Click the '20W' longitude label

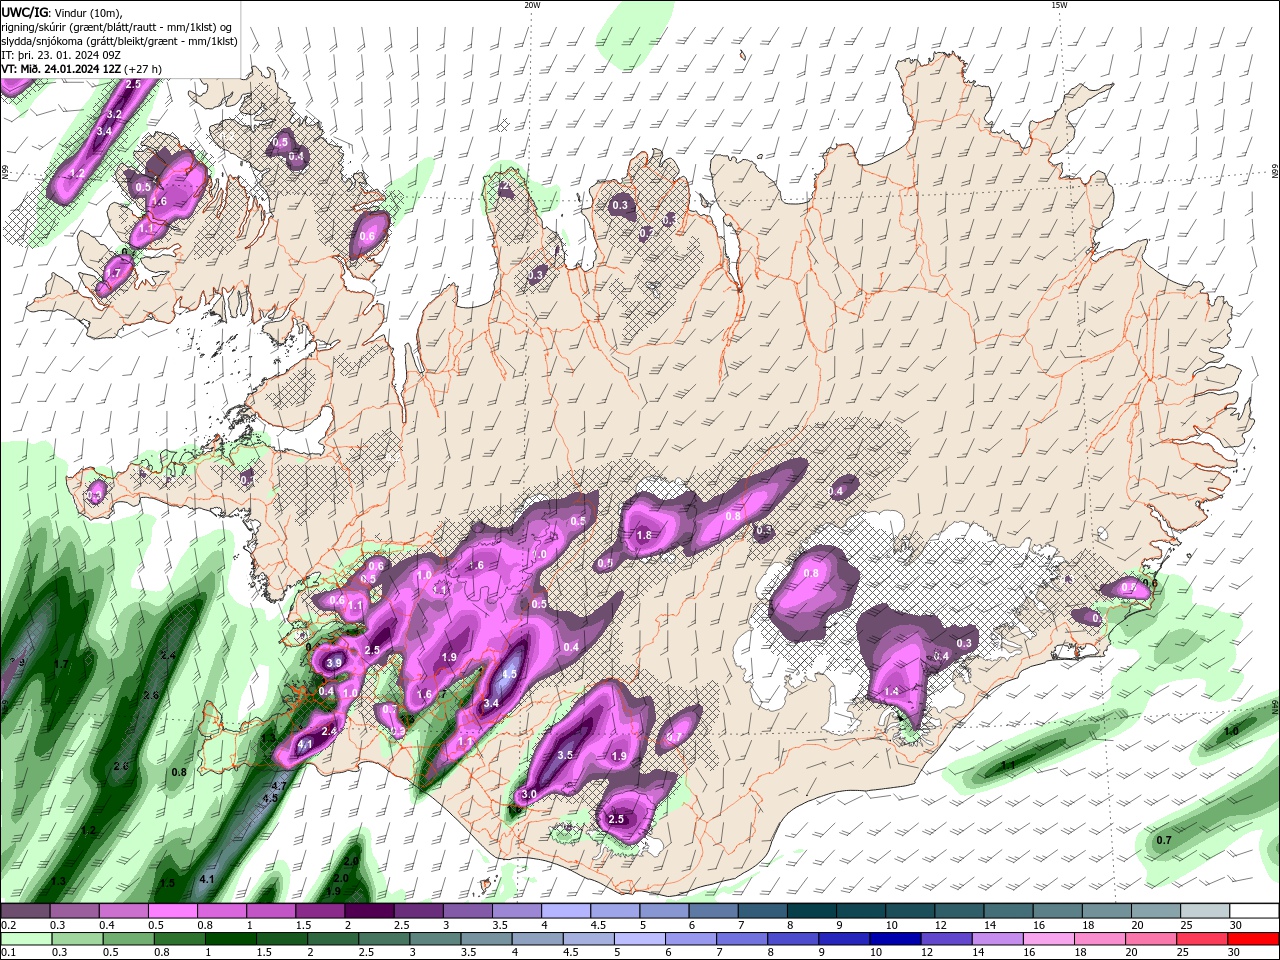click(x=532, y=4)
